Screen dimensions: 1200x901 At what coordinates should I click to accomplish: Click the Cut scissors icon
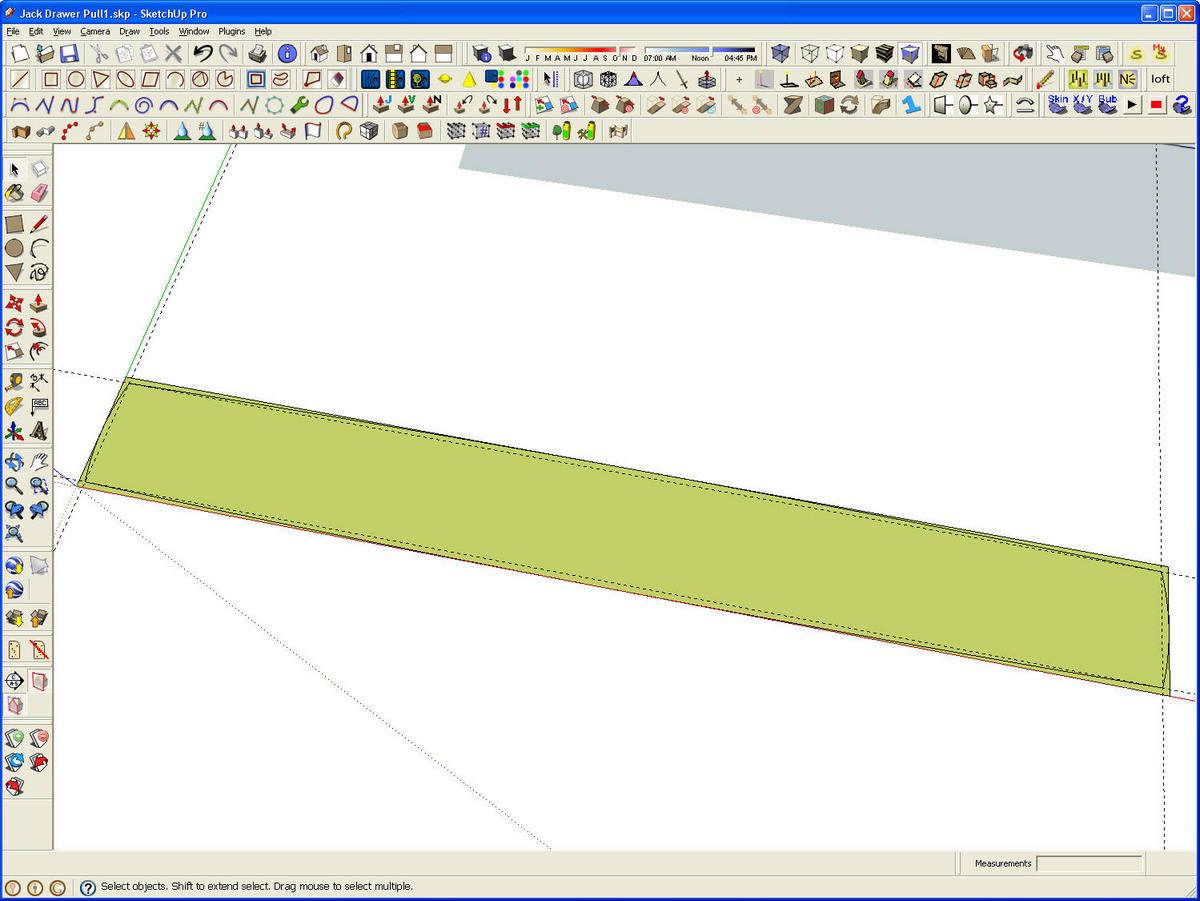click(x=99, y=54)
